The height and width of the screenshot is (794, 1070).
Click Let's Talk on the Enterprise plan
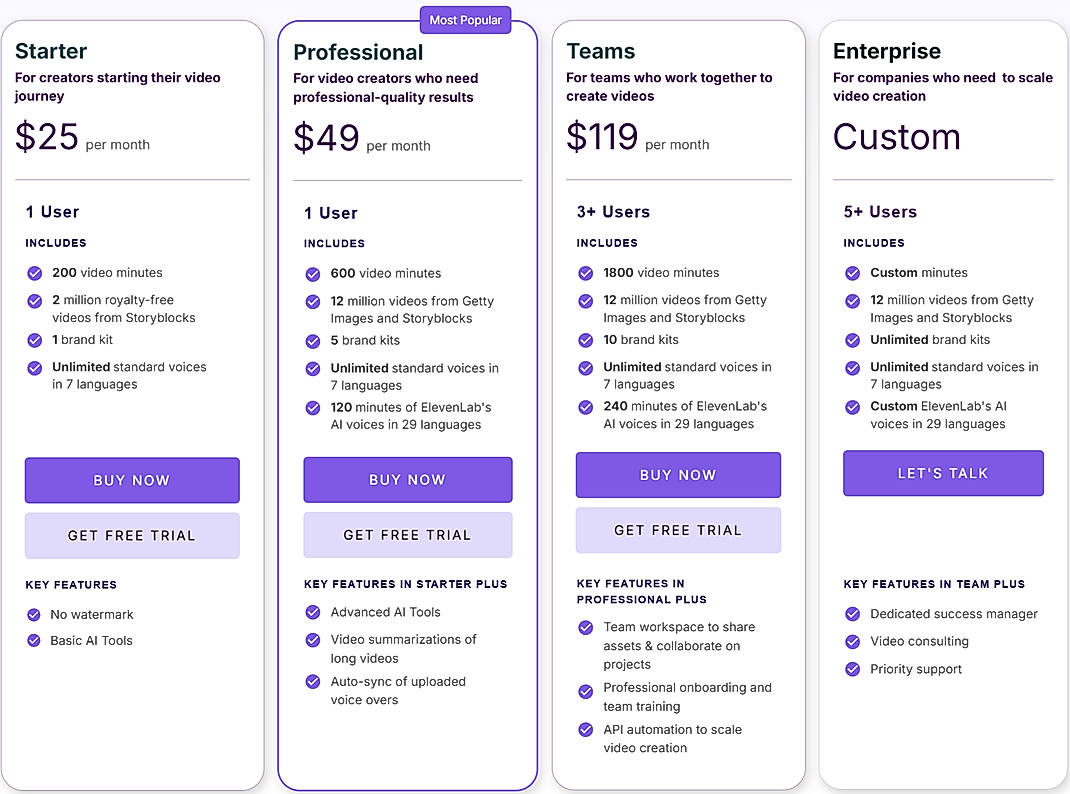click(x=943, y=473)
